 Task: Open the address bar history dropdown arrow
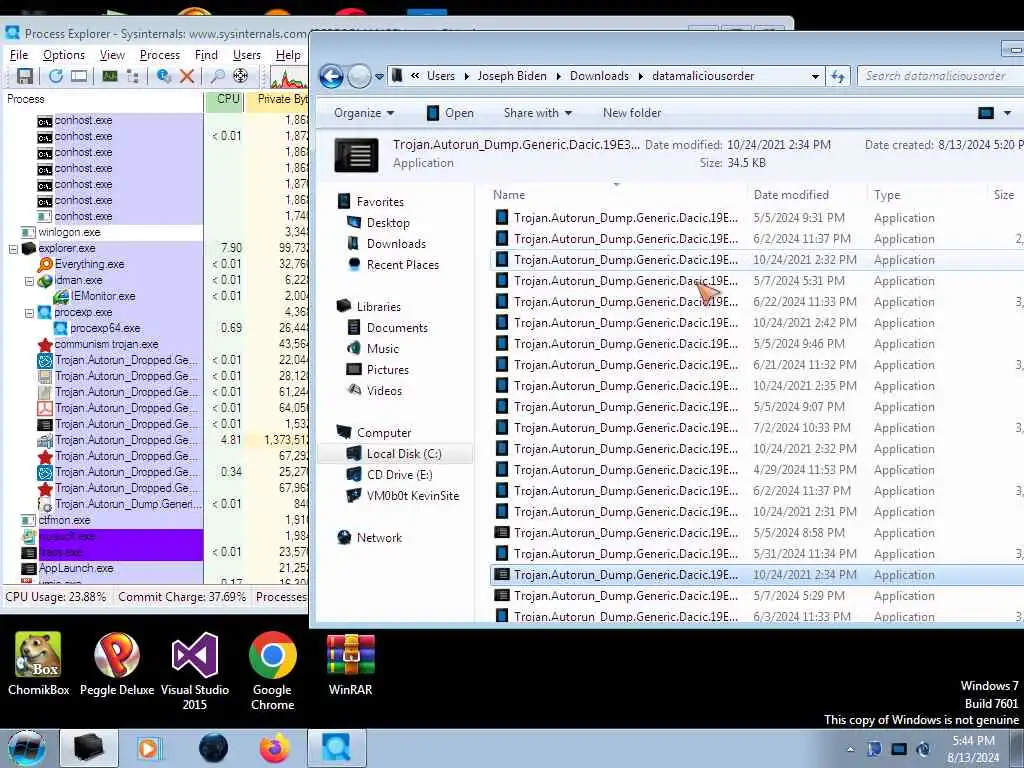coord(815,76)
